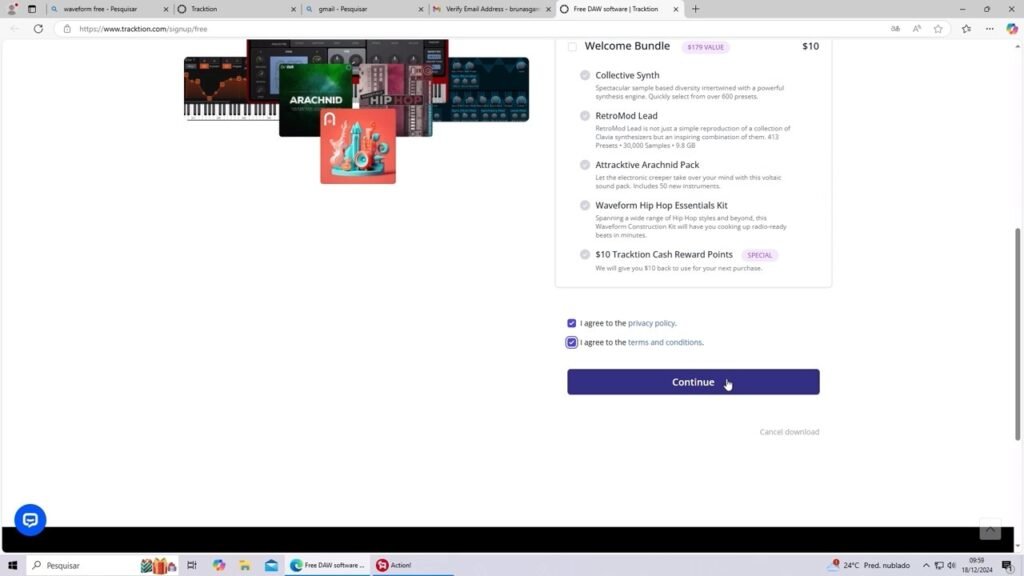Click the Arachnid pack thumbnail
Viewport: 1024px width, 576px height.
coord(315,99)
